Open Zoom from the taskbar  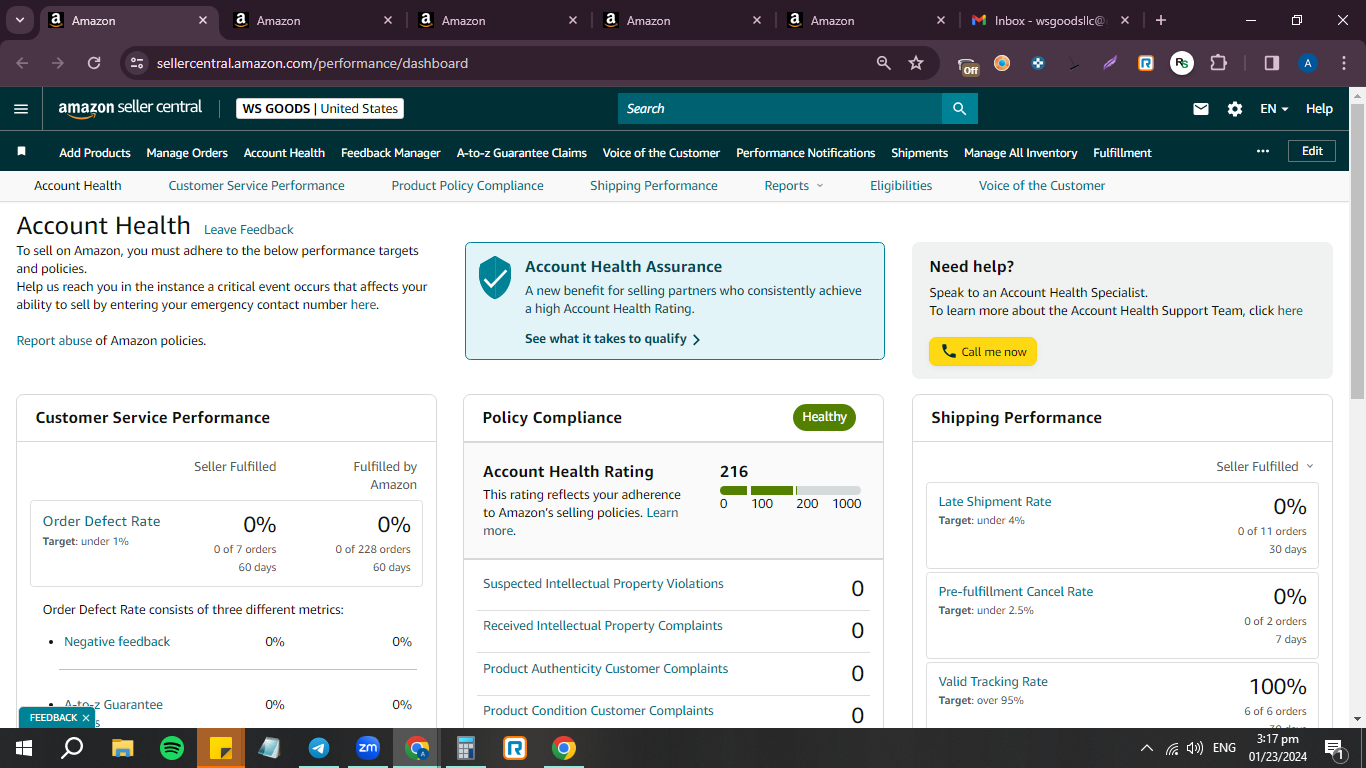click(x=368, y=747)
